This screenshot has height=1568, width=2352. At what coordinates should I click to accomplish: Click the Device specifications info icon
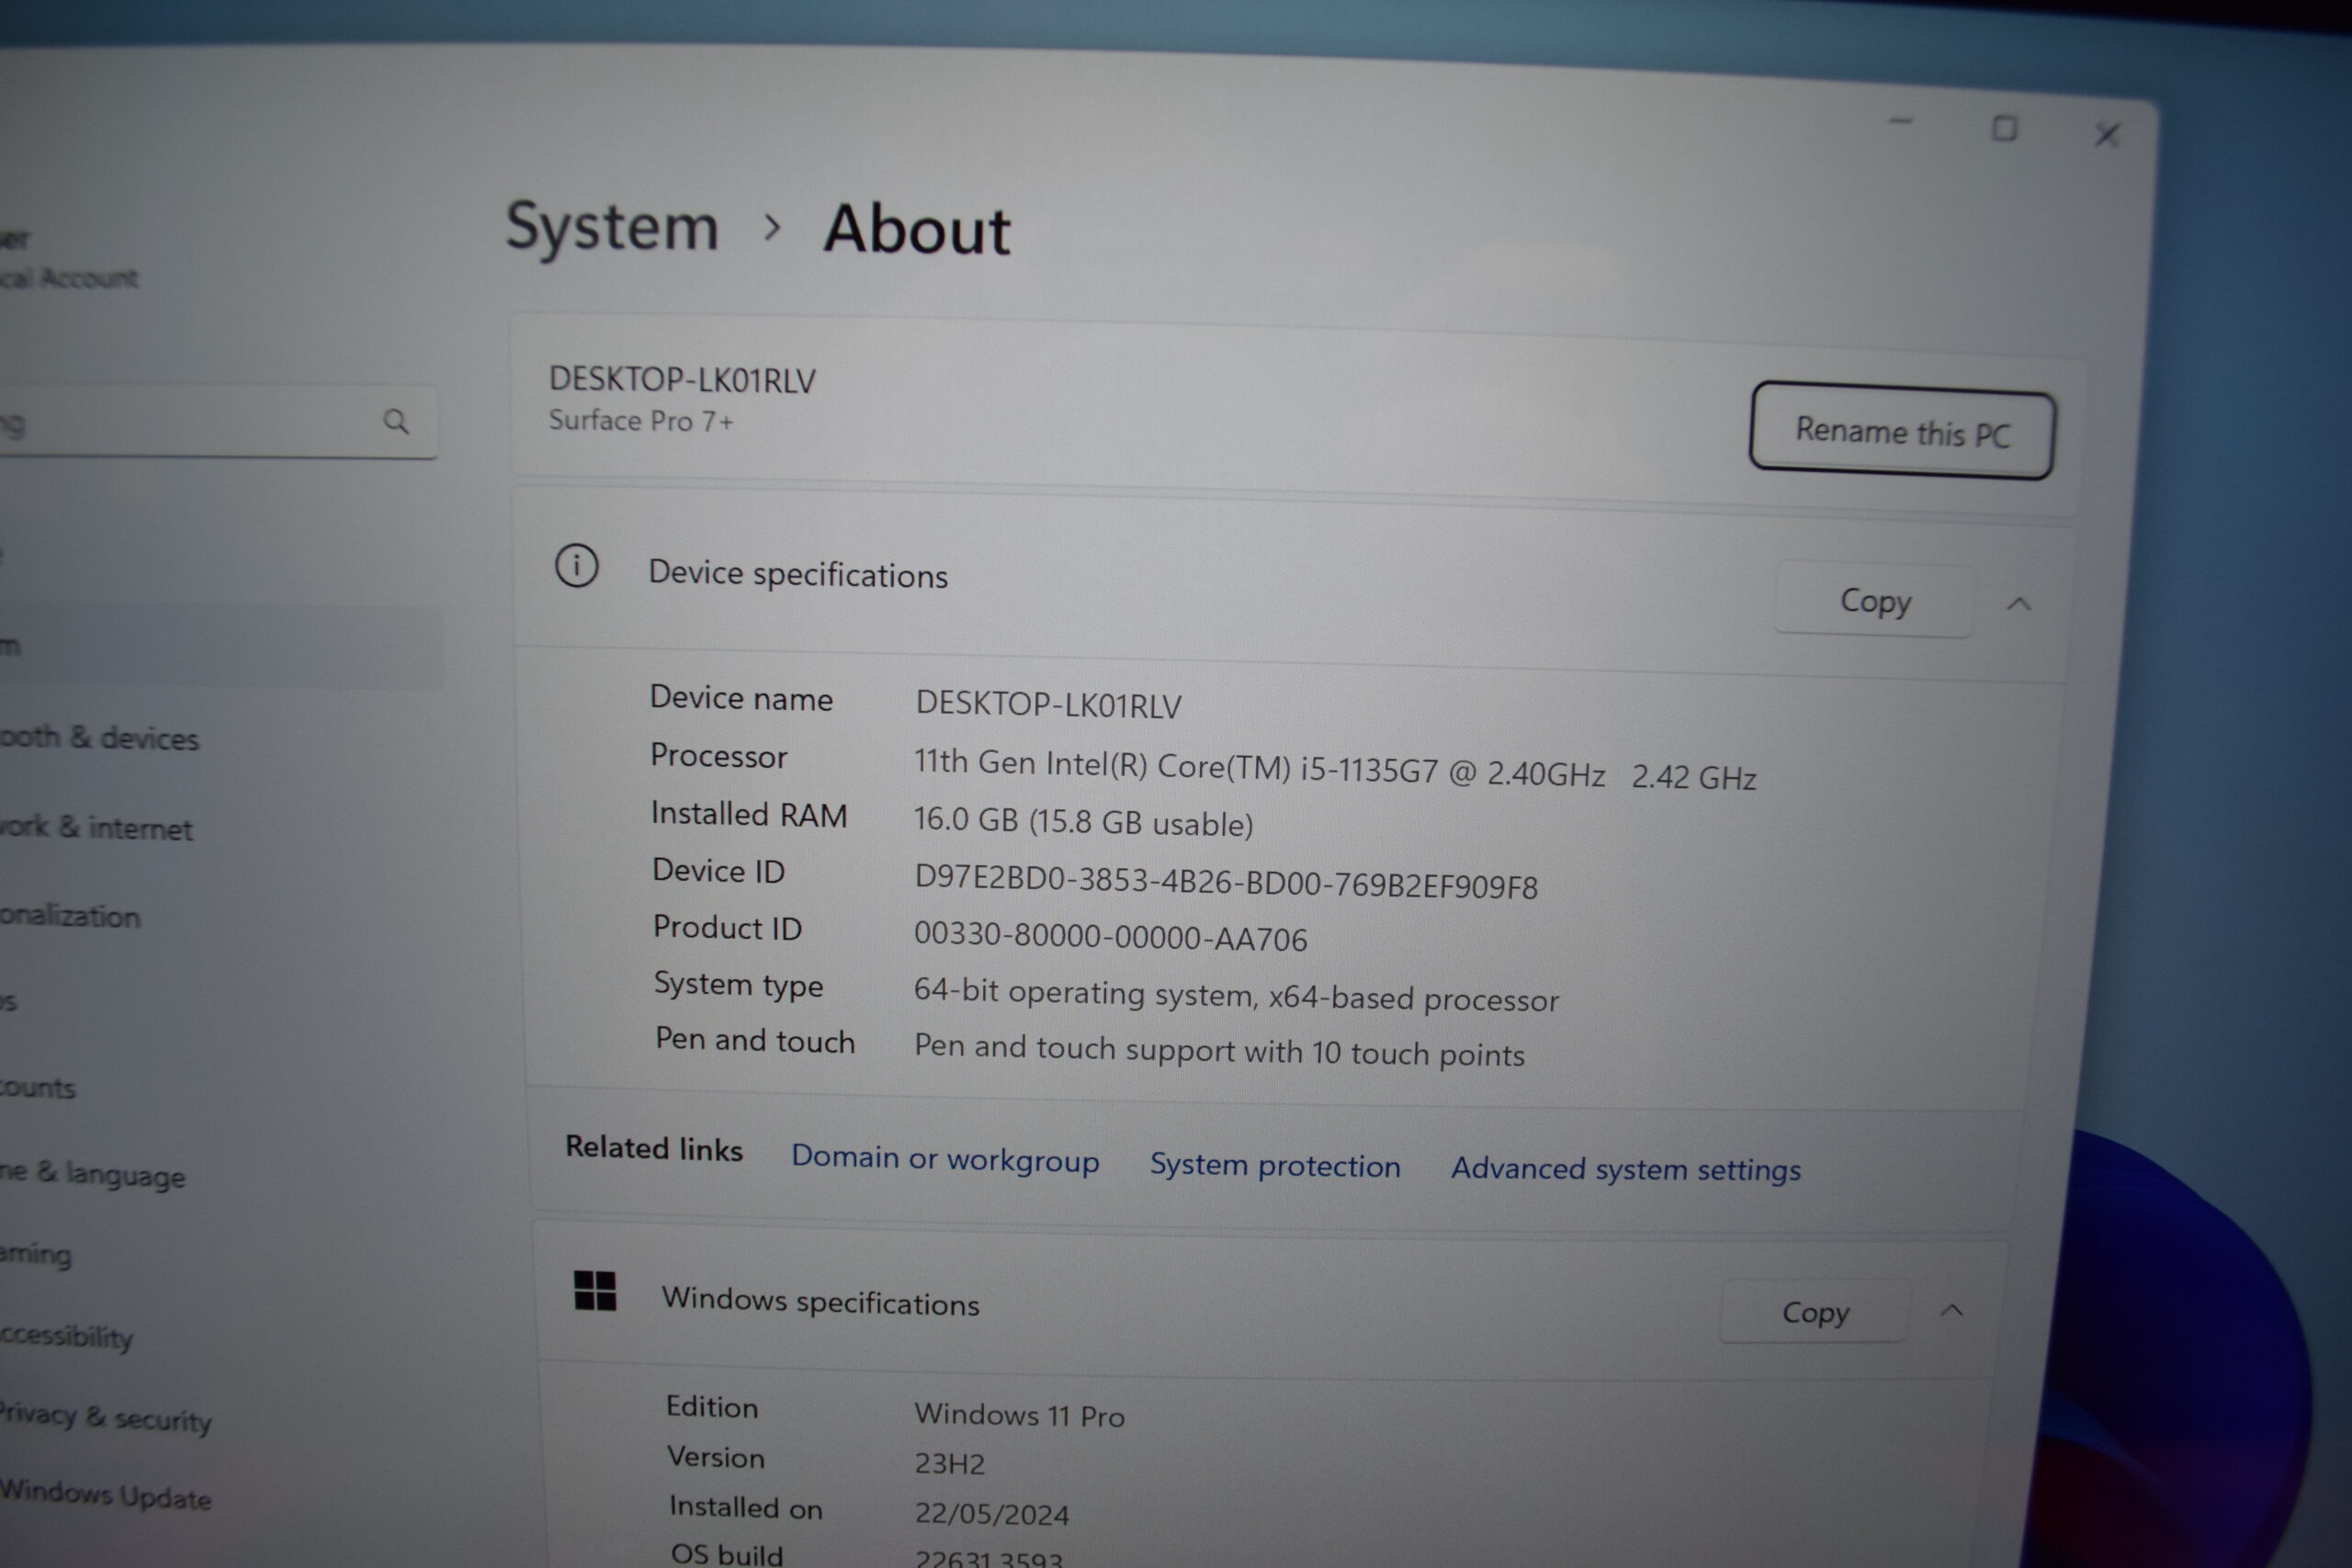(577, 566)
